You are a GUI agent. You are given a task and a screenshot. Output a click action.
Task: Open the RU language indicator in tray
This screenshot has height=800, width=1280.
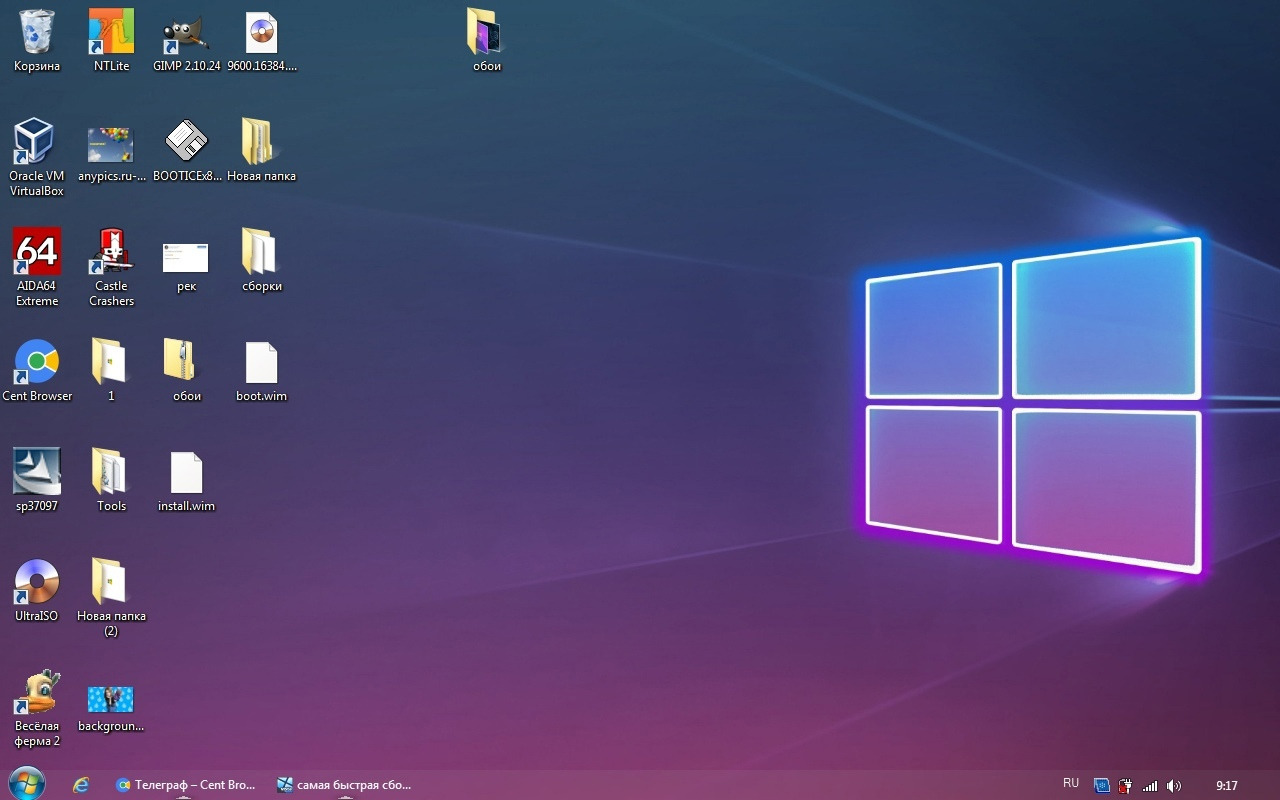pyautogui.click(x=1071, y=784)
